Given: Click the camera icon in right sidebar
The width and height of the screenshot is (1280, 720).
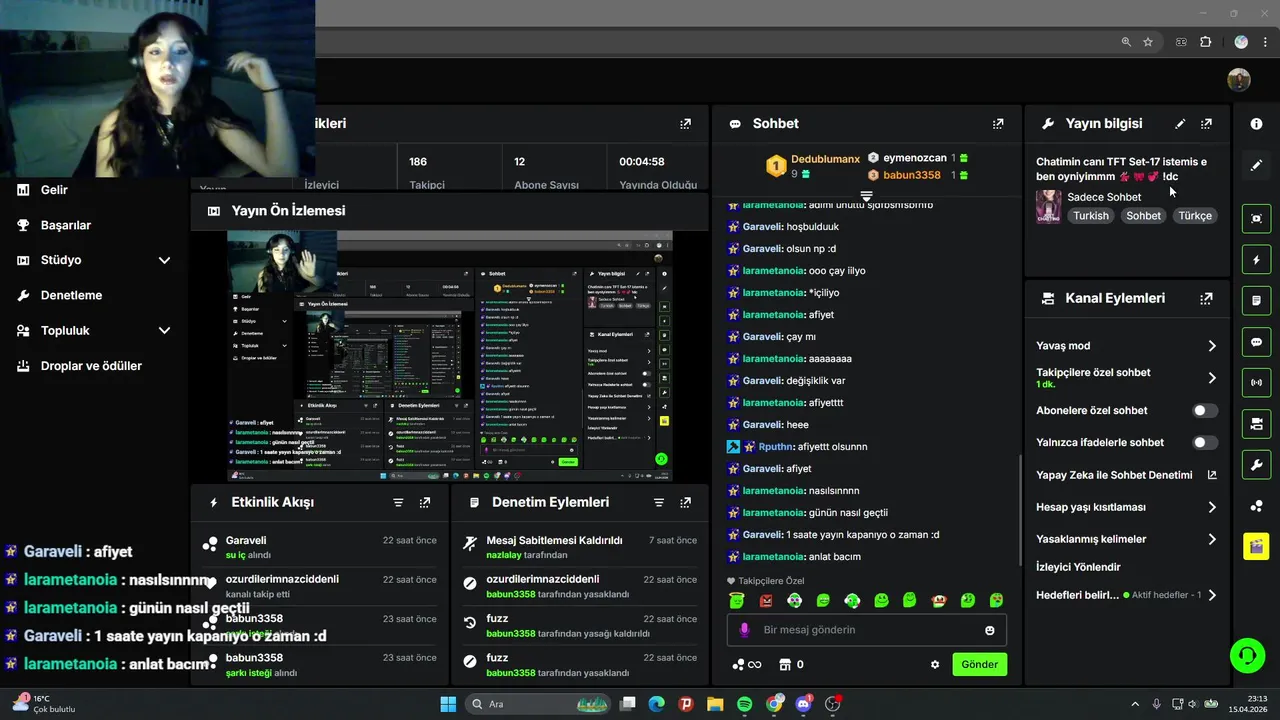Looking at the screenshot, I should pyautogui.click(x=1256, y=424).
